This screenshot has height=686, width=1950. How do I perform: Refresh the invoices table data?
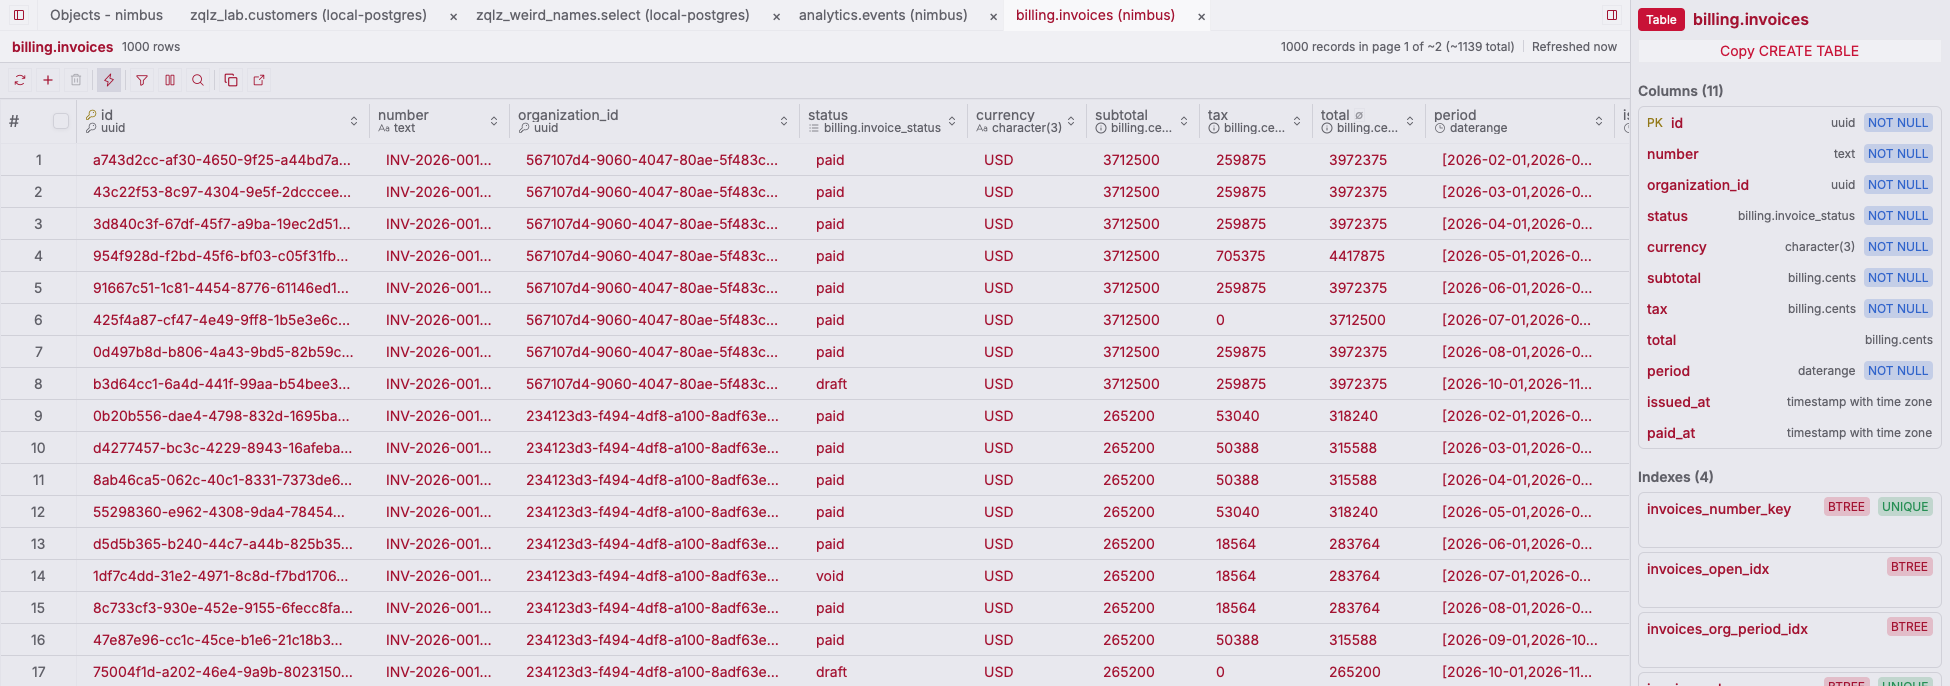coord(20,80)
